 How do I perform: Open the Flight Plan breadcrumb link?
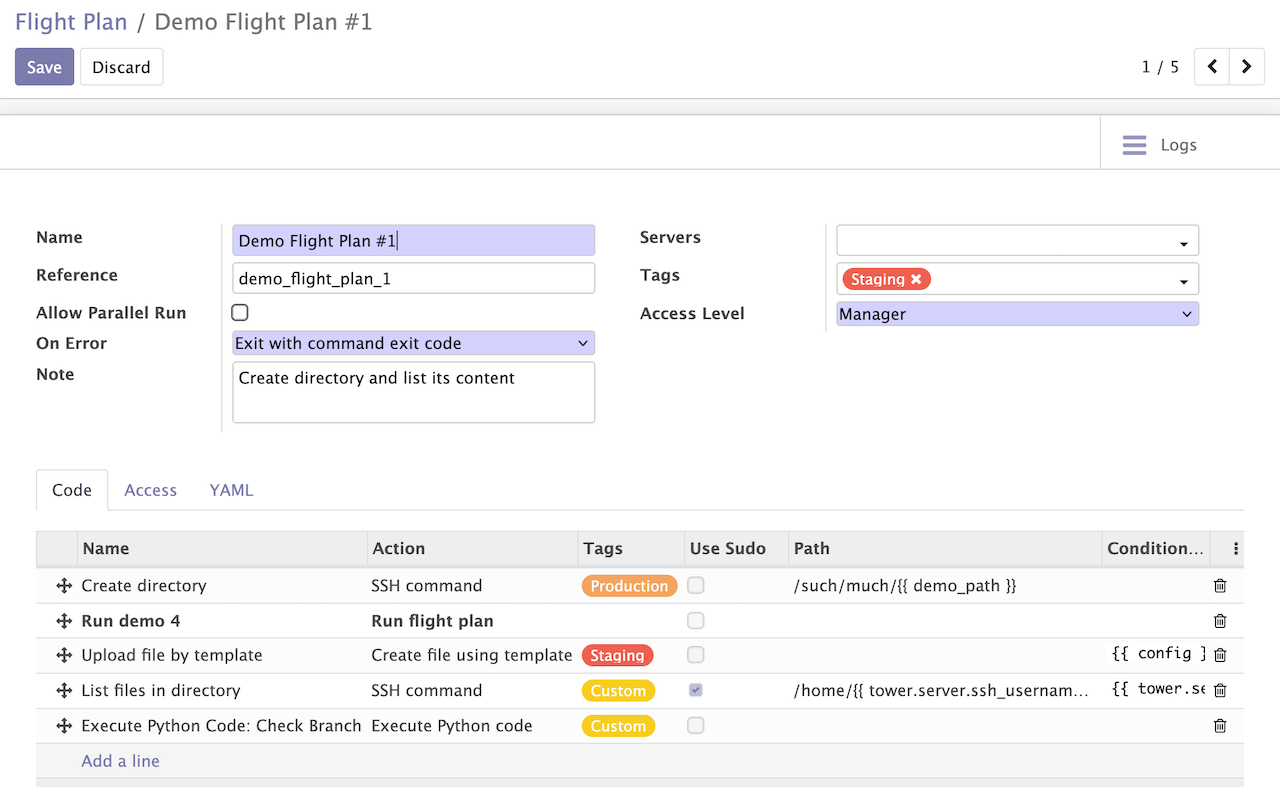point(71,21)
